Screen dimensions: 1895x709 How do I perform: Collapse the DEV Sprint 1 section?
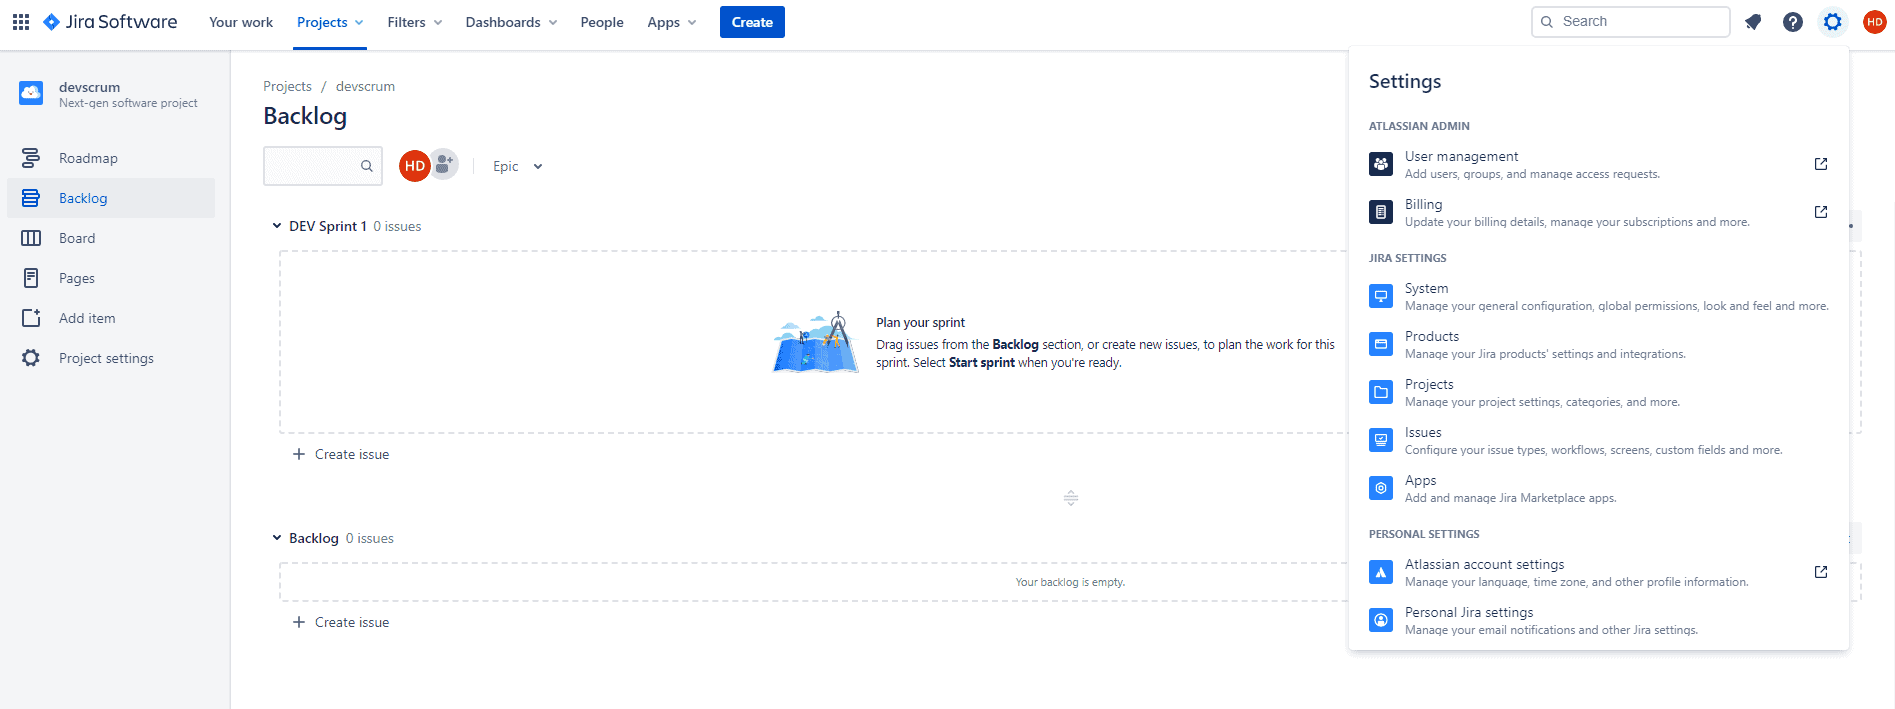tap(277, 226)
